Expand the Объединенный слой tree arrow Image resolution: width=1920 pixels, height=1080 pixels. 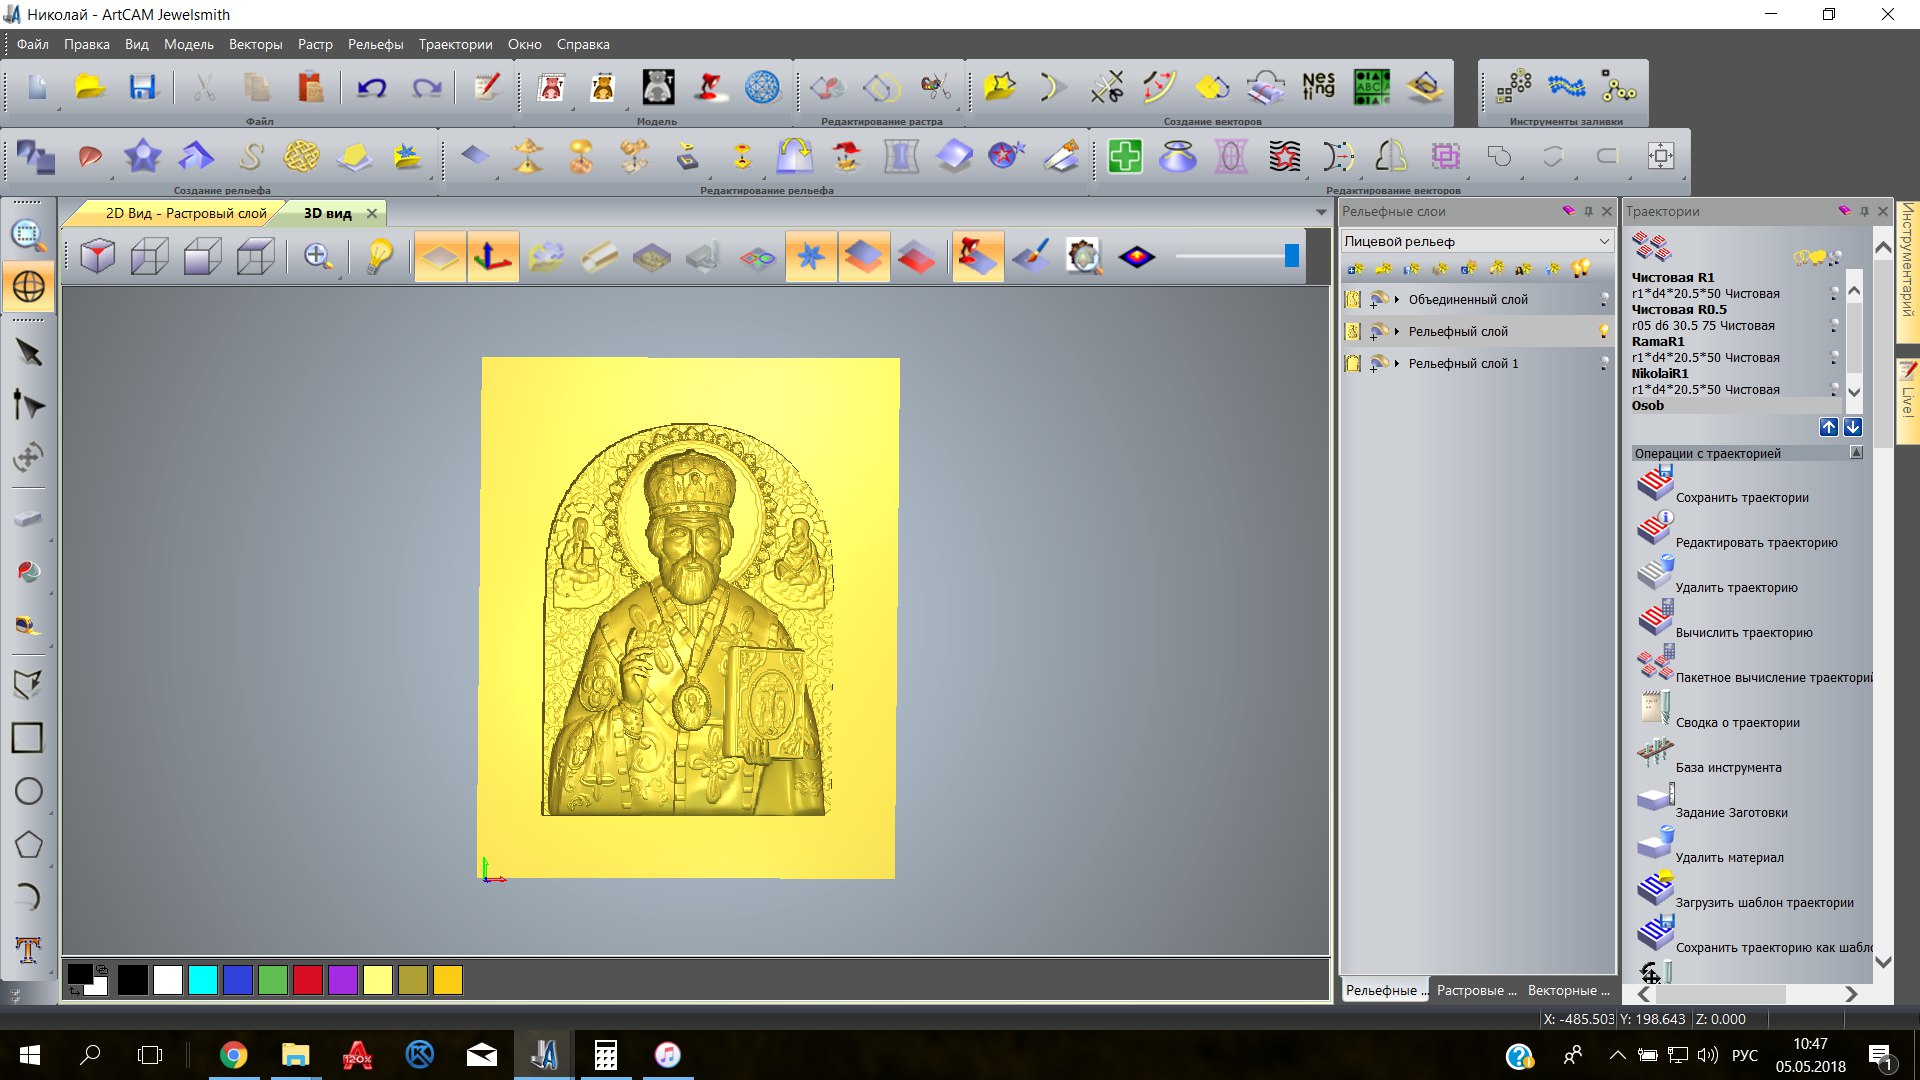point(1397,299)
